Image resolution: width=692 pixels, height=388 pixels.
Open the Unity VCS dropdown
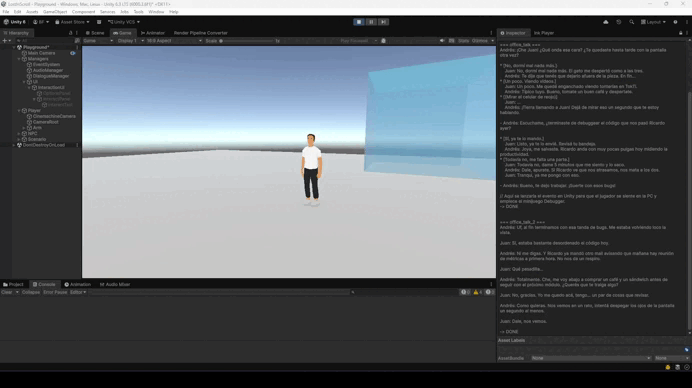pyautogui.click(x=124, y=22)
